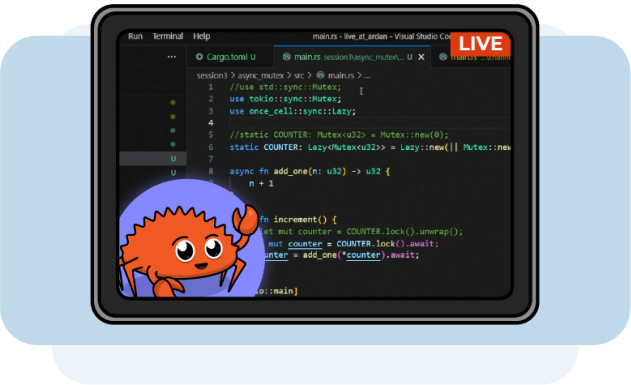Screen dimensions: 631x385
Task: Click main.rs in the breadcrumb
Action: [340, 75]
